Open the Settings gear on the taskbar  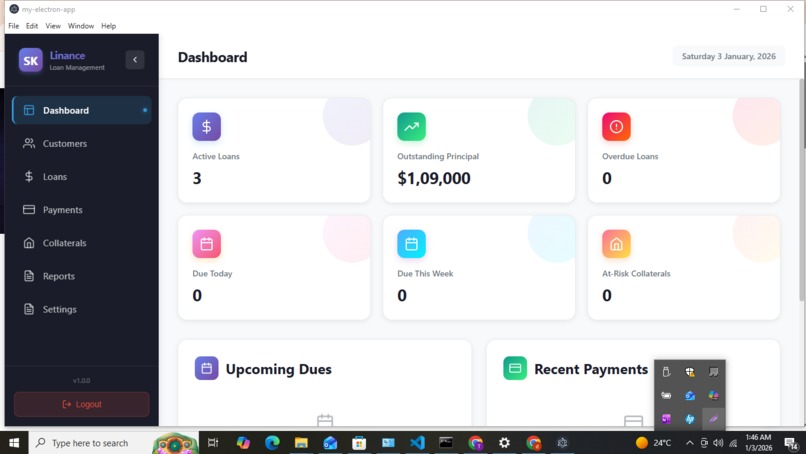coord(504,443)
